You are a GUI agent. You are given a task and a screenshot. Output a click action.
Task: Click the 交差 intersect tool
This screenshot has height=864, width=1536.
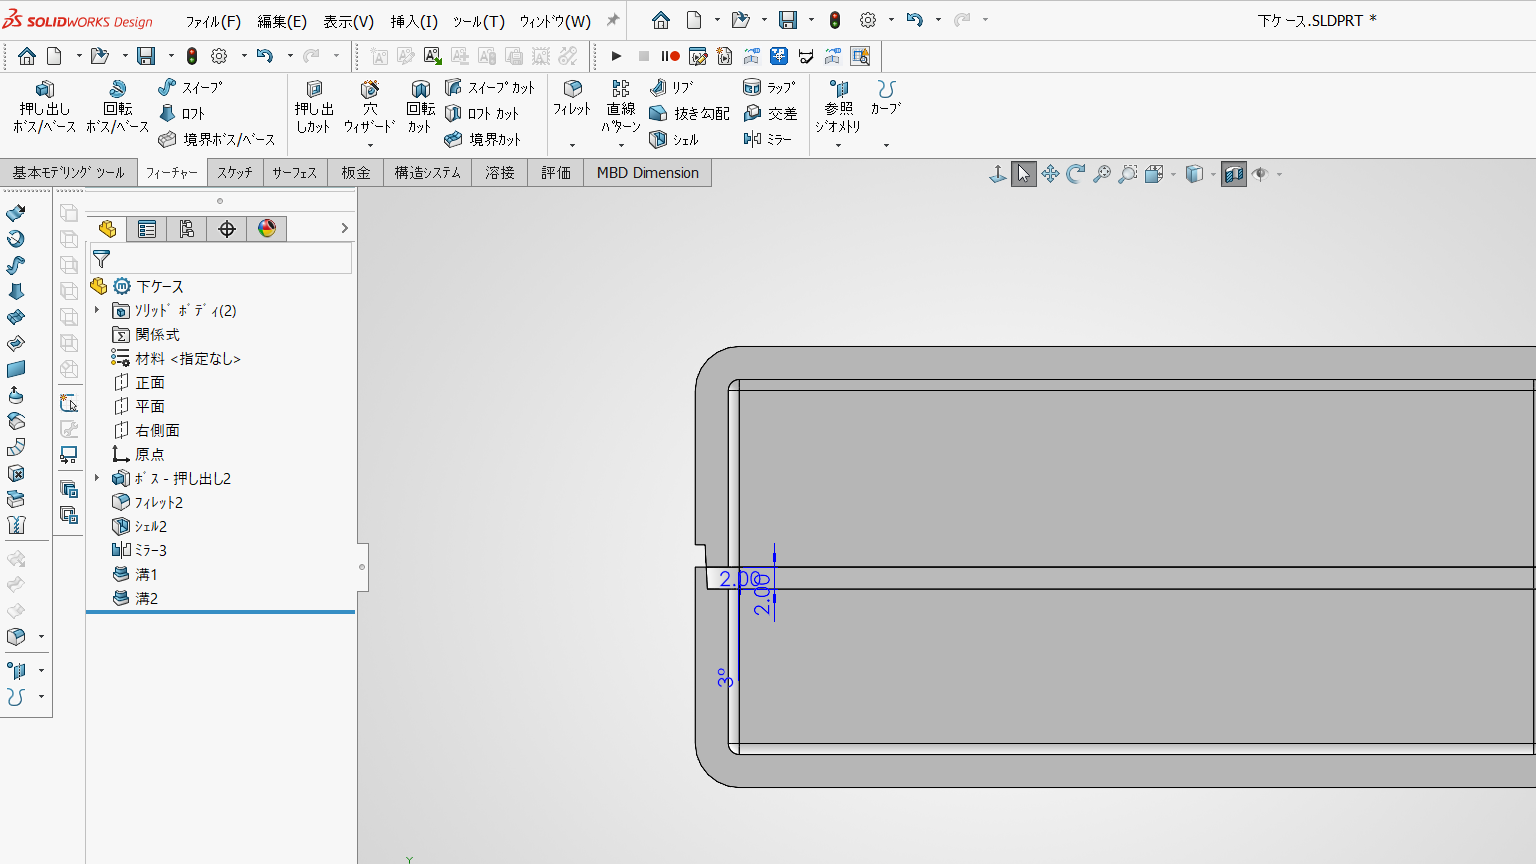[769, 113]
